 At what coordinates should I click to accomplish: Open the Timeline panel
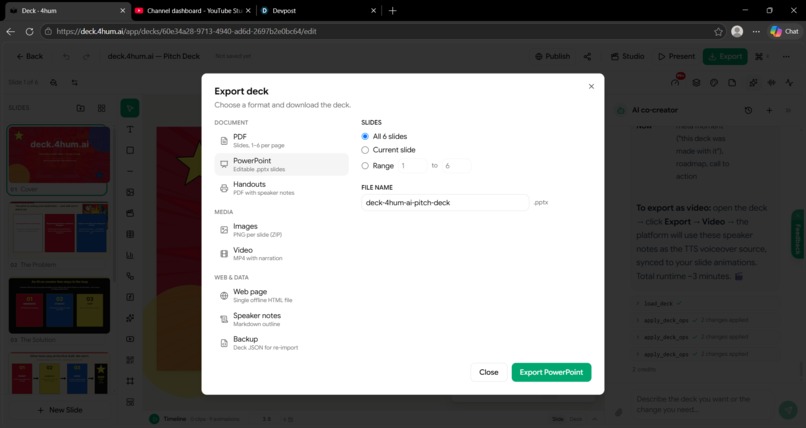169,419
